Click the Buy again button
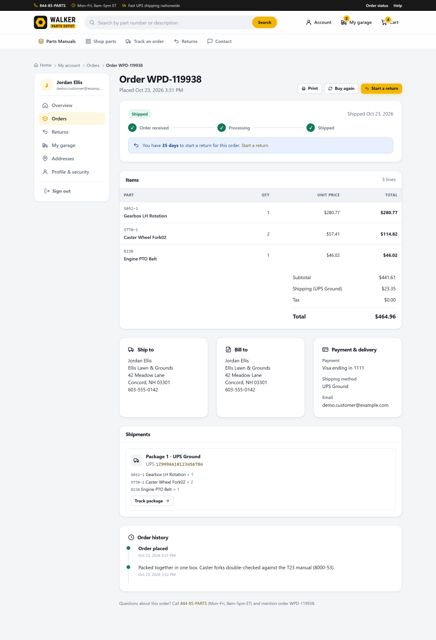 click(341, 88)
